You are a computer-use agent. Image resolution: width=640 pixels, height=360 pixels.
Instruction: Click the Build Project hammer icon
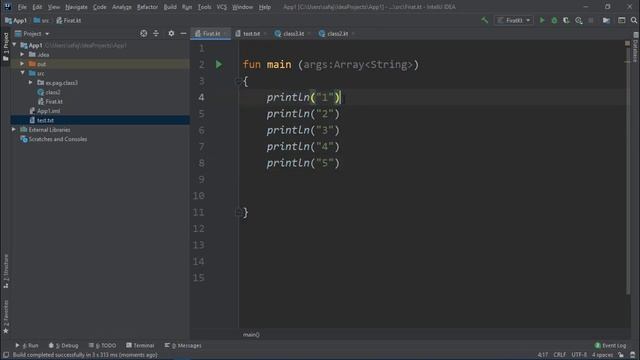point(484,20)
